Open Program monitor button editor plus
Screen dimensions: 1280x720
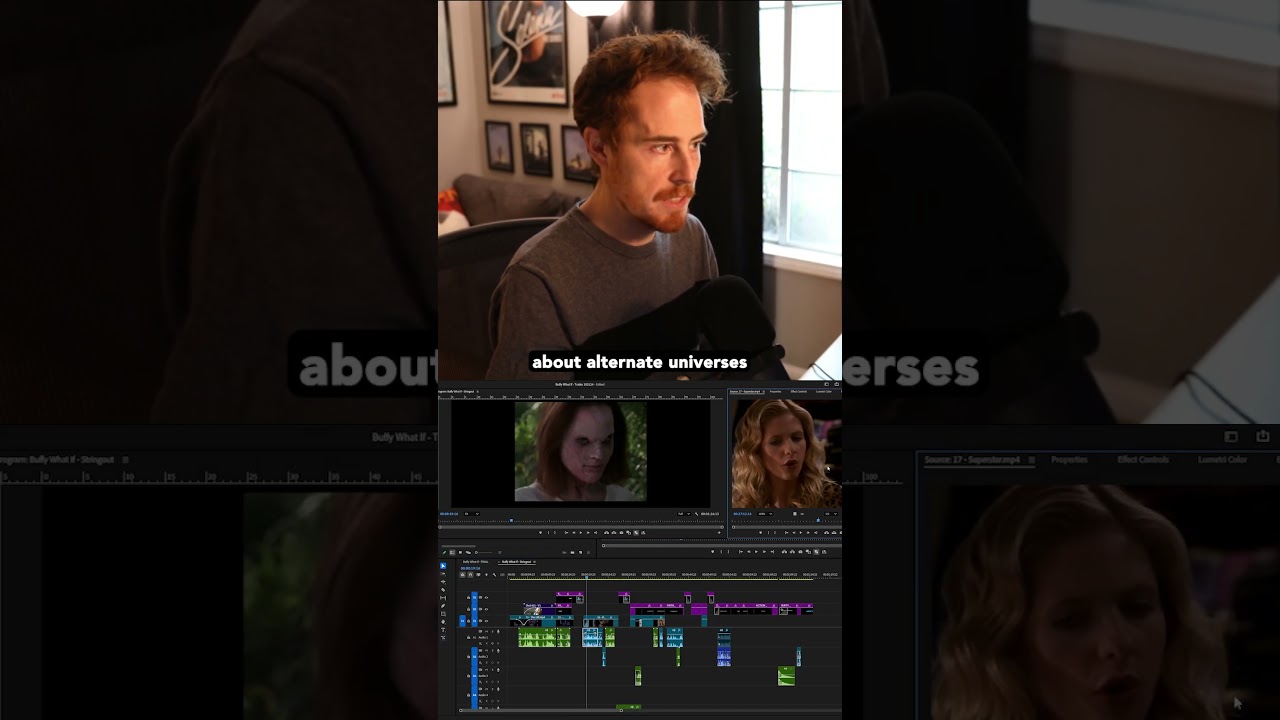tap(719, 533)
